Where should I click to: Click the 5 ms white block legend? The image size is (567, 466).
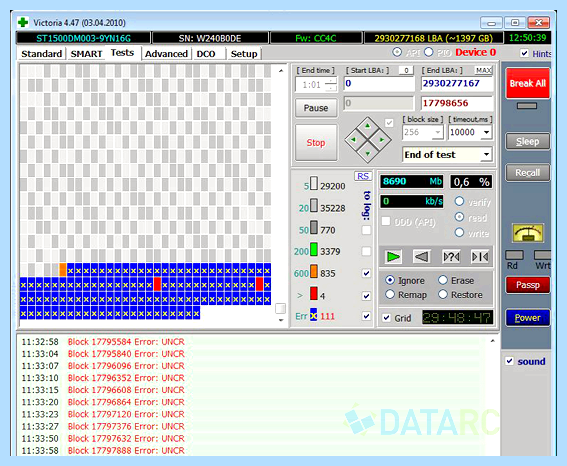[x=314, y=183]
